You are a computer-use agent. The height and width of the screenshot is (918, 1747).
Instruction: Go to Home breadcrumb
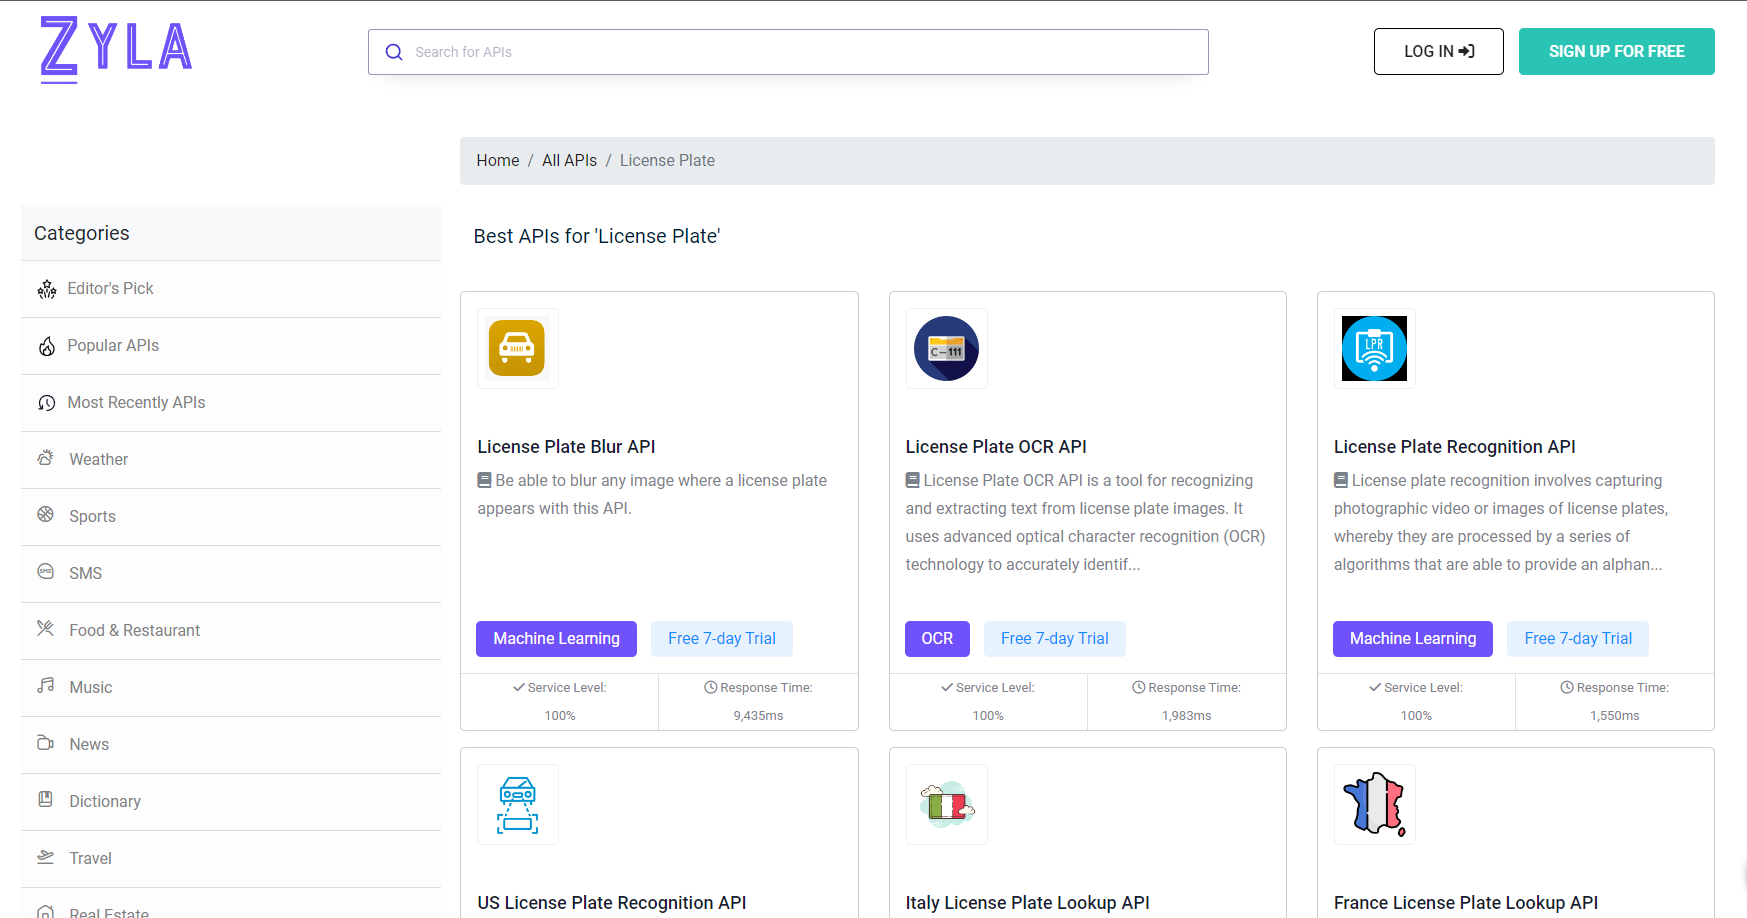498,160
